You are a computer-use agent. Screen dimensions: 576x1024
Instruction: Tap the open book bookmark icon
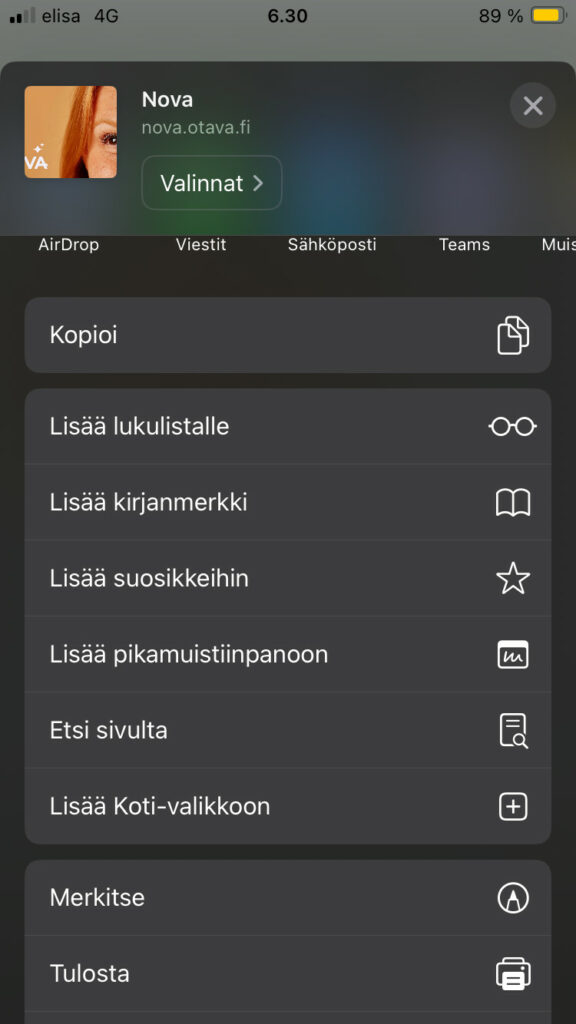pos(513,503)
